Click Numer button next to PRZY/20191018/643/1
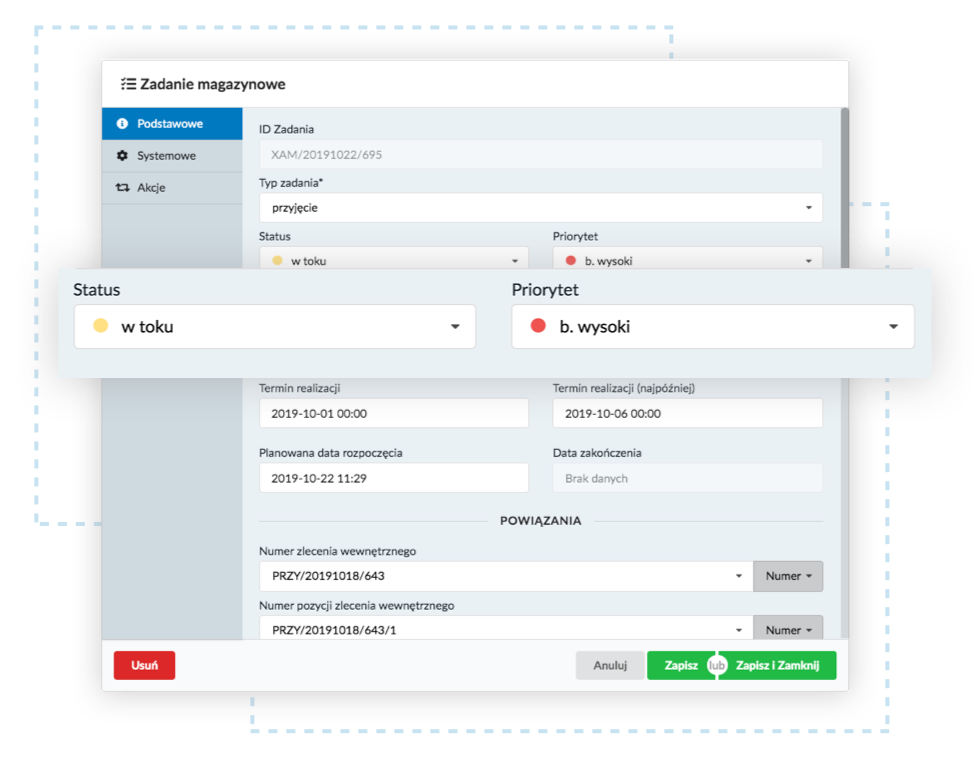 (788, 628)
